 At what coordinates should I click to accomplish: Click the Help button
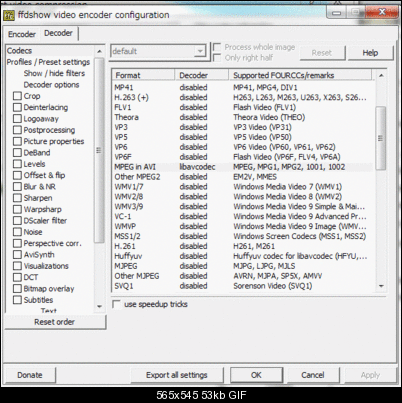[x=370, y=53]
